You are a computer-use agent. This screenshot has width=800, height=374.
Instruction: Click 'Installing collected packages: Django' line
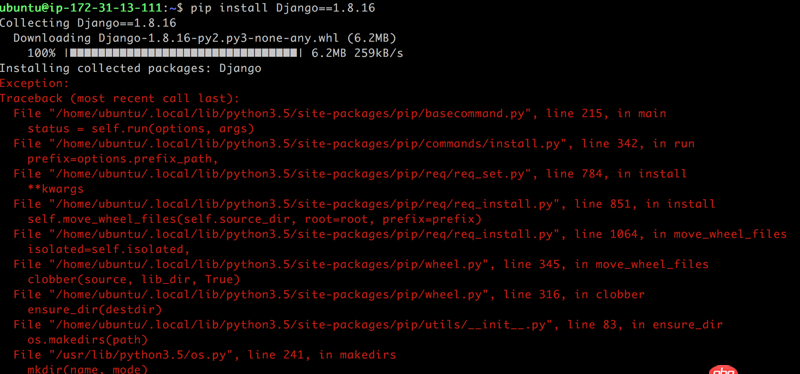(131, 68)
